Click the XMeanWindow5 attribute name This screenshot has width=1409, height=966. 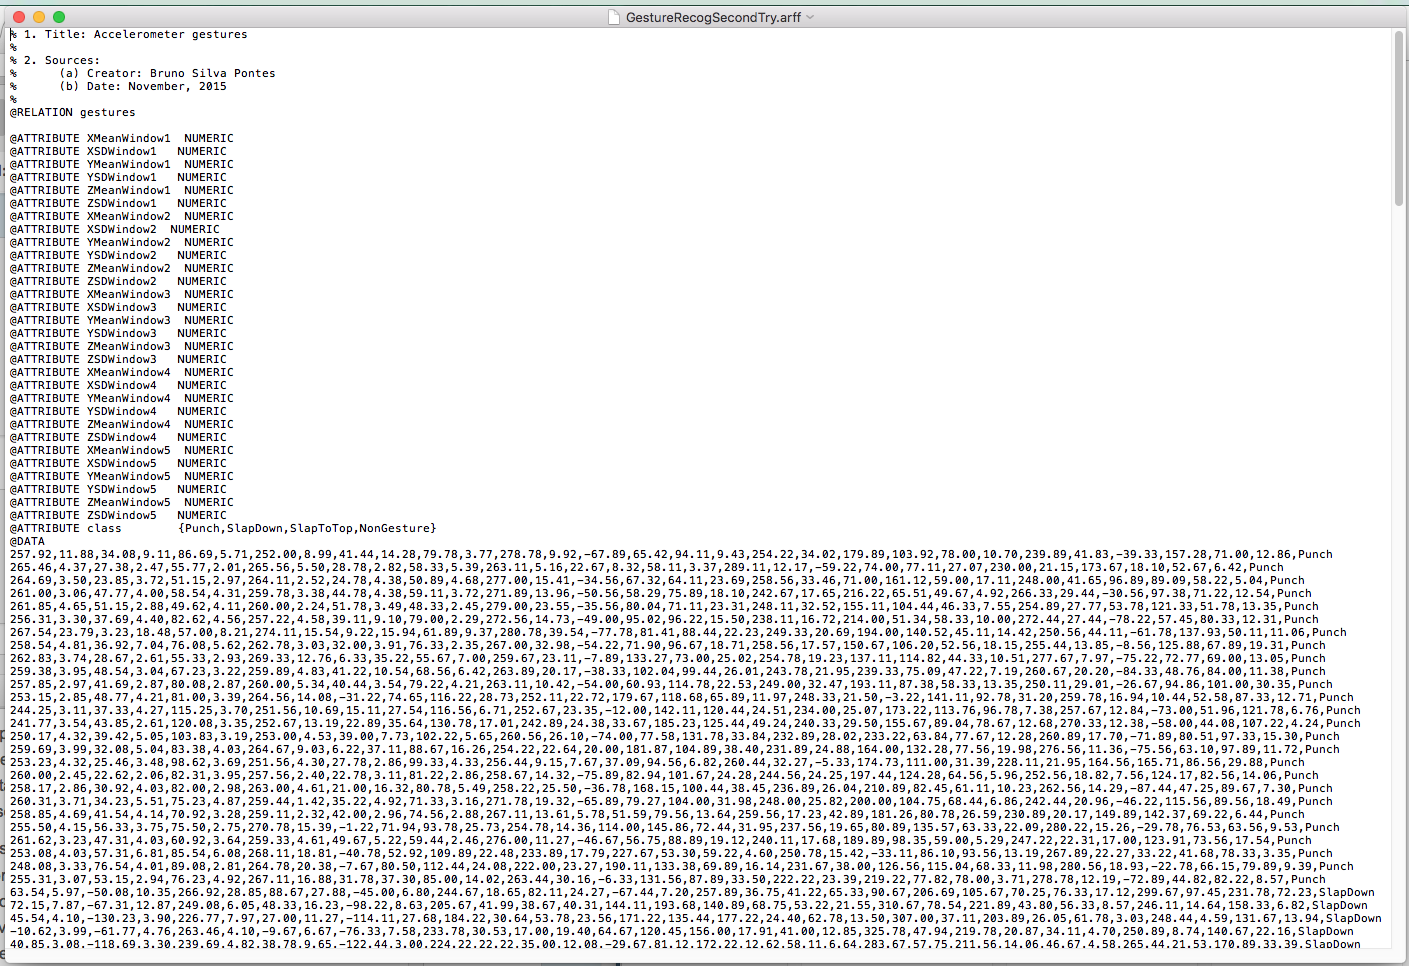point(128,450)
